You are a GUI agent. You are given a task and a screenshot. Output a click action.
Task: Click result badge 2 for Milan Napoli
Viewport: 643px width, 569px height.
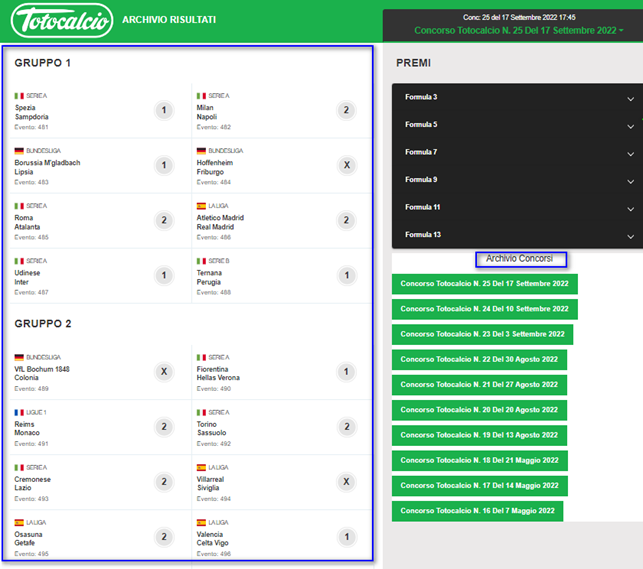tap(346, 111)
